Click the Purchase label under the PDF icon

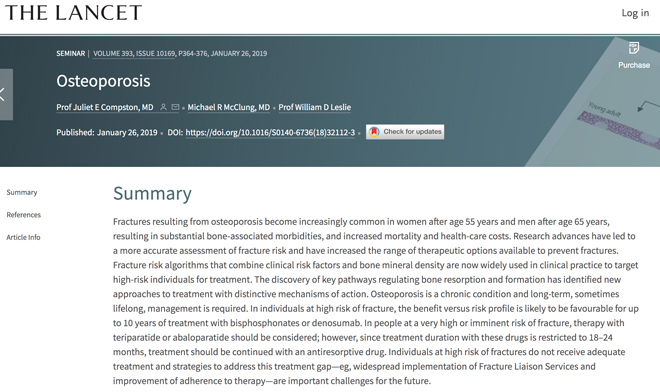(634, 65)
